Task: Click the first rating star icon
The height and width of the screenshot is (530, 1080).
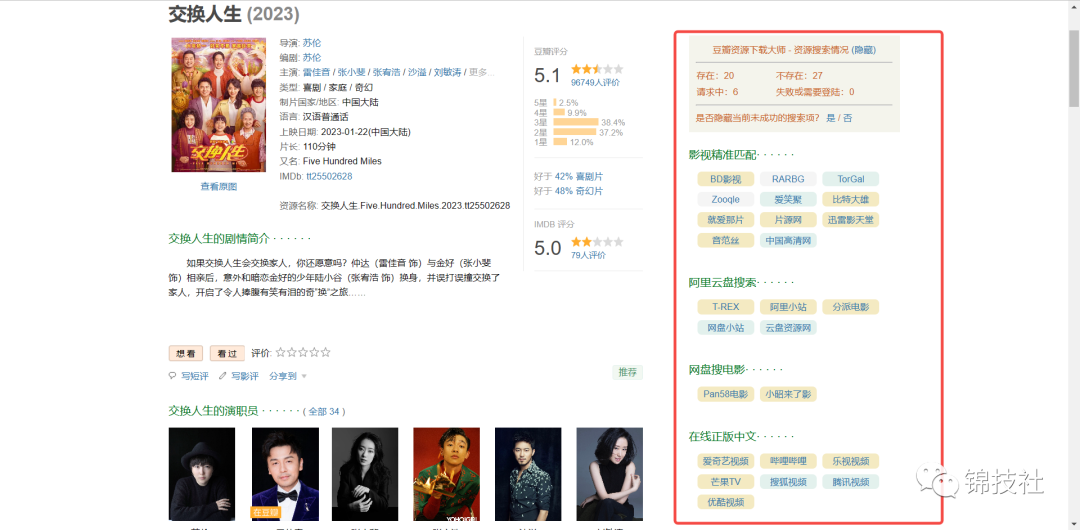Action: [x=280, y=353]
